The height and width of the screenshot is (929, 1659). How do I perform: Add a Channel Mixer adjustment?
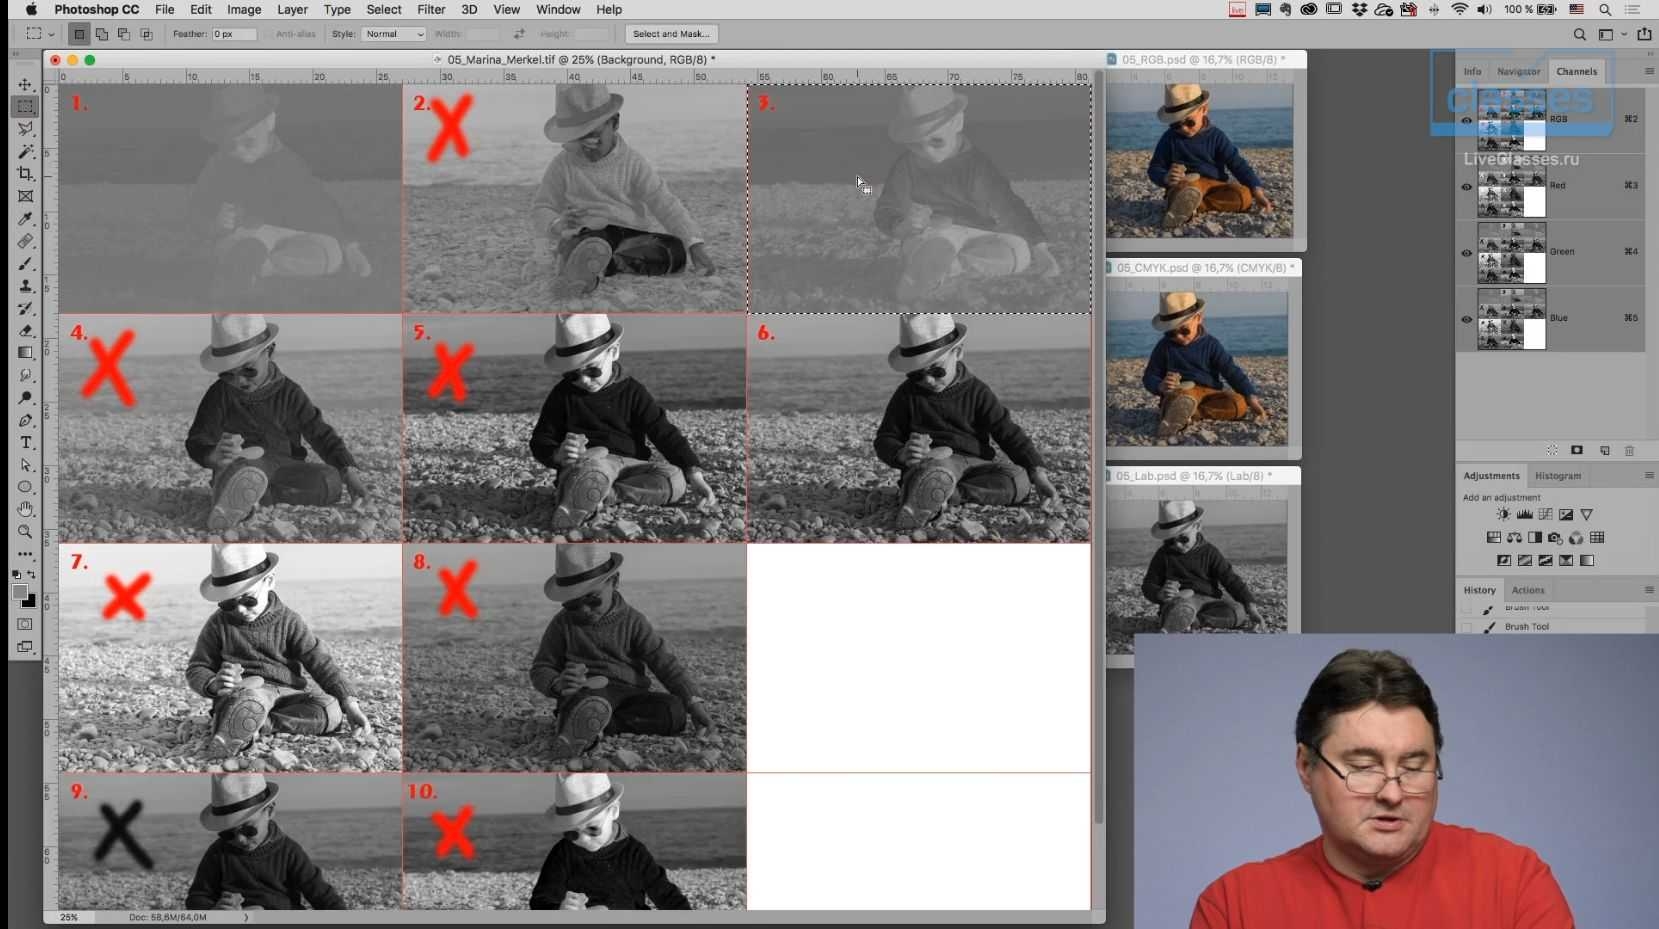tap(1576, 538)
